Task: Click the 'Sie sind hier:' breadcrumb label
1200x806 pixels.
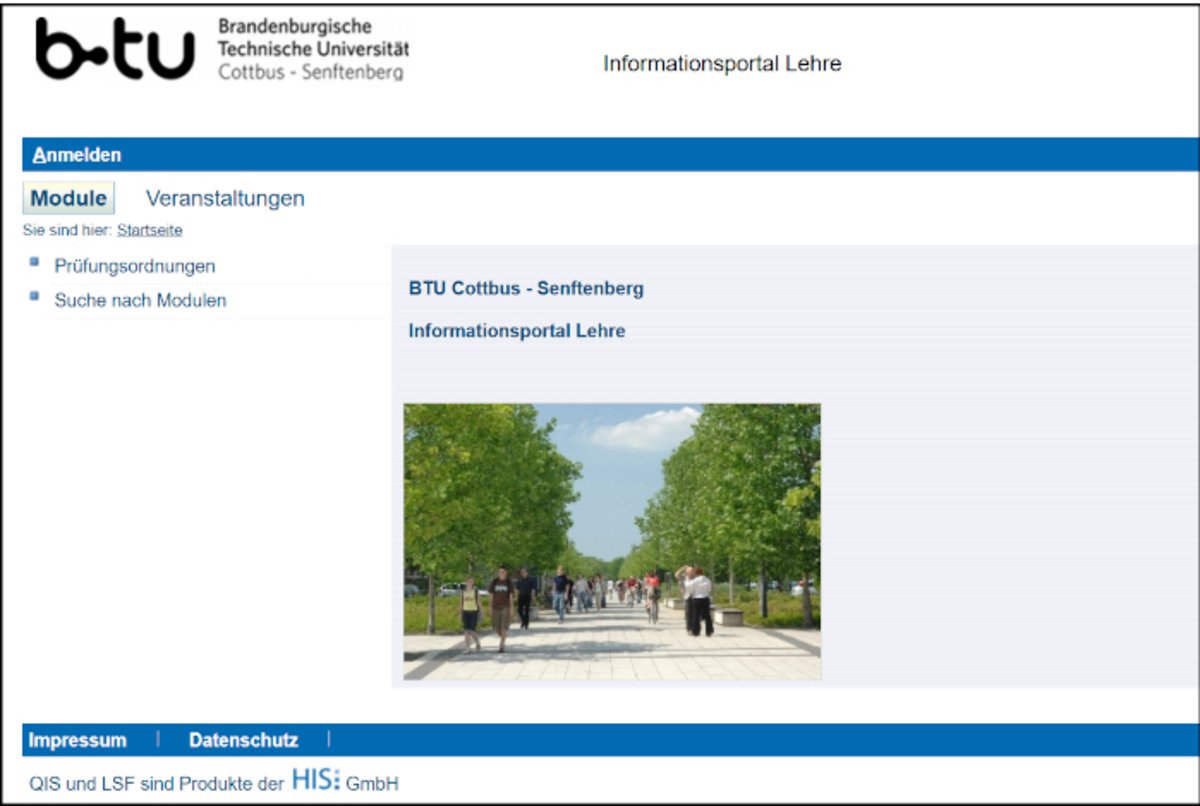Action: pyautogui.click(x=67, y=230)
